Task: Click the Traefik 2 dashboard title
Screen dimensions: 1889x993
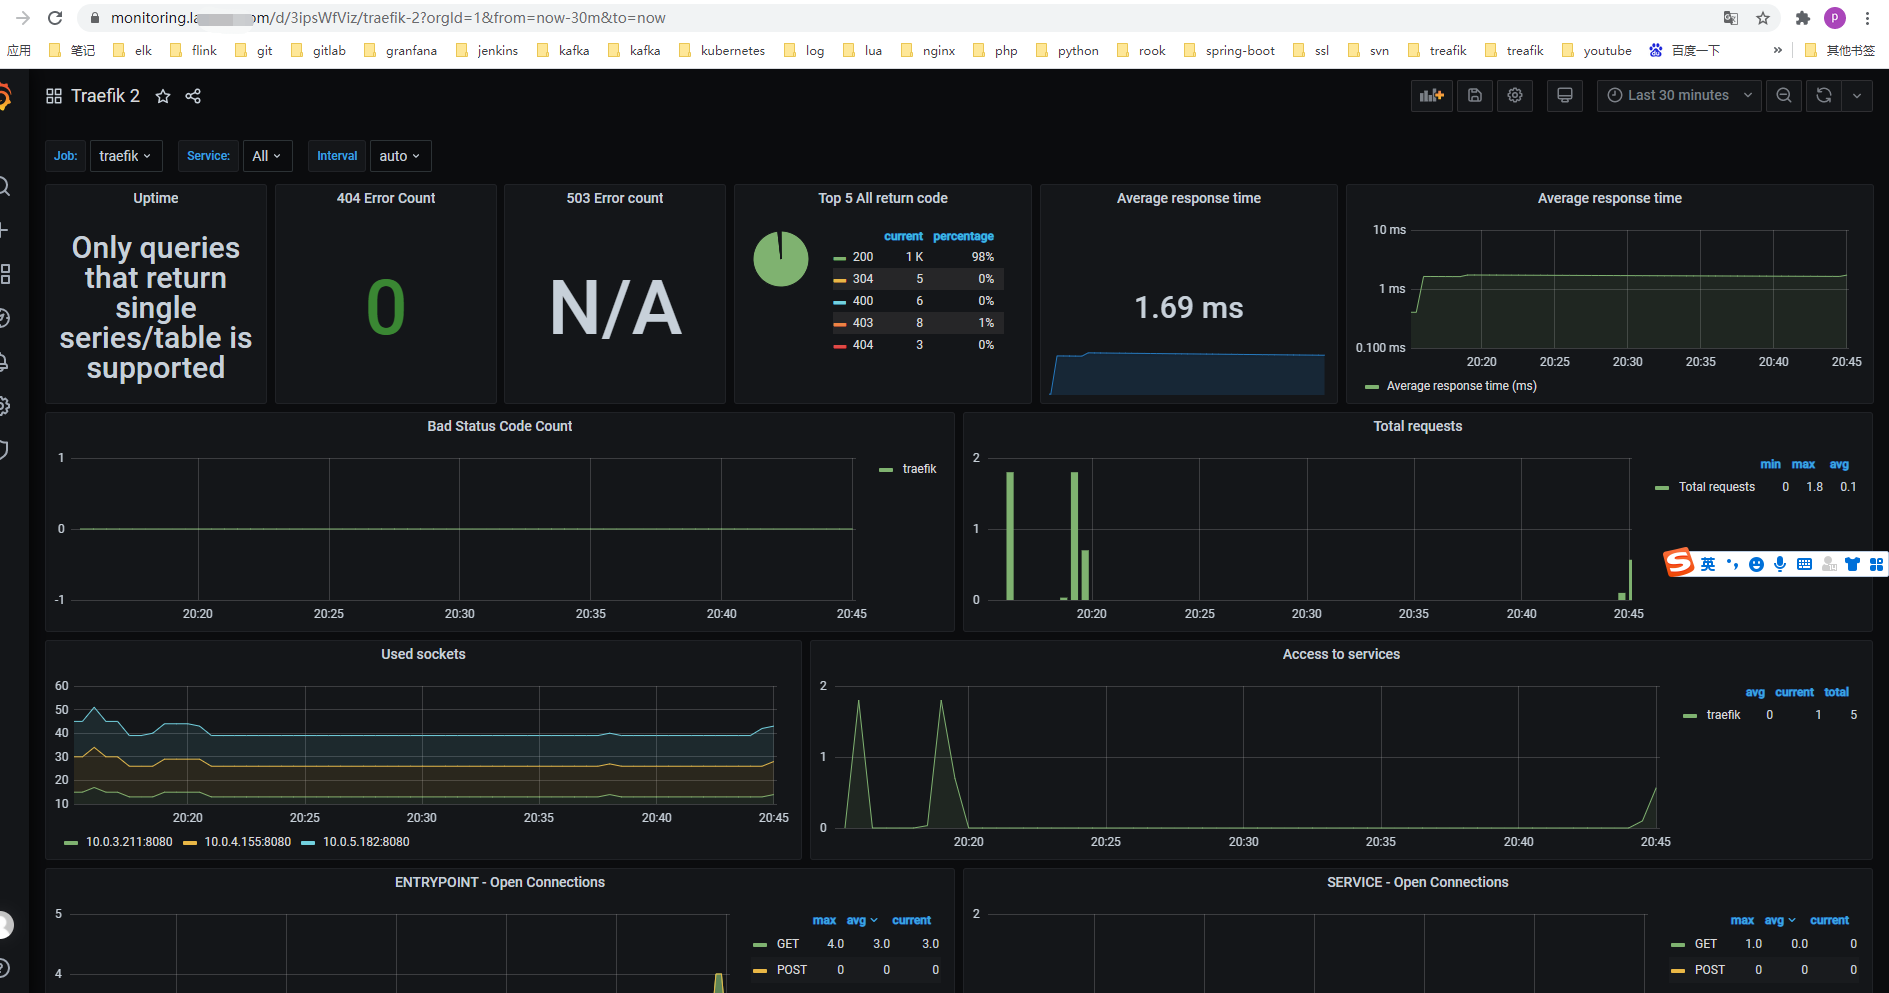Action: (106, 96)
